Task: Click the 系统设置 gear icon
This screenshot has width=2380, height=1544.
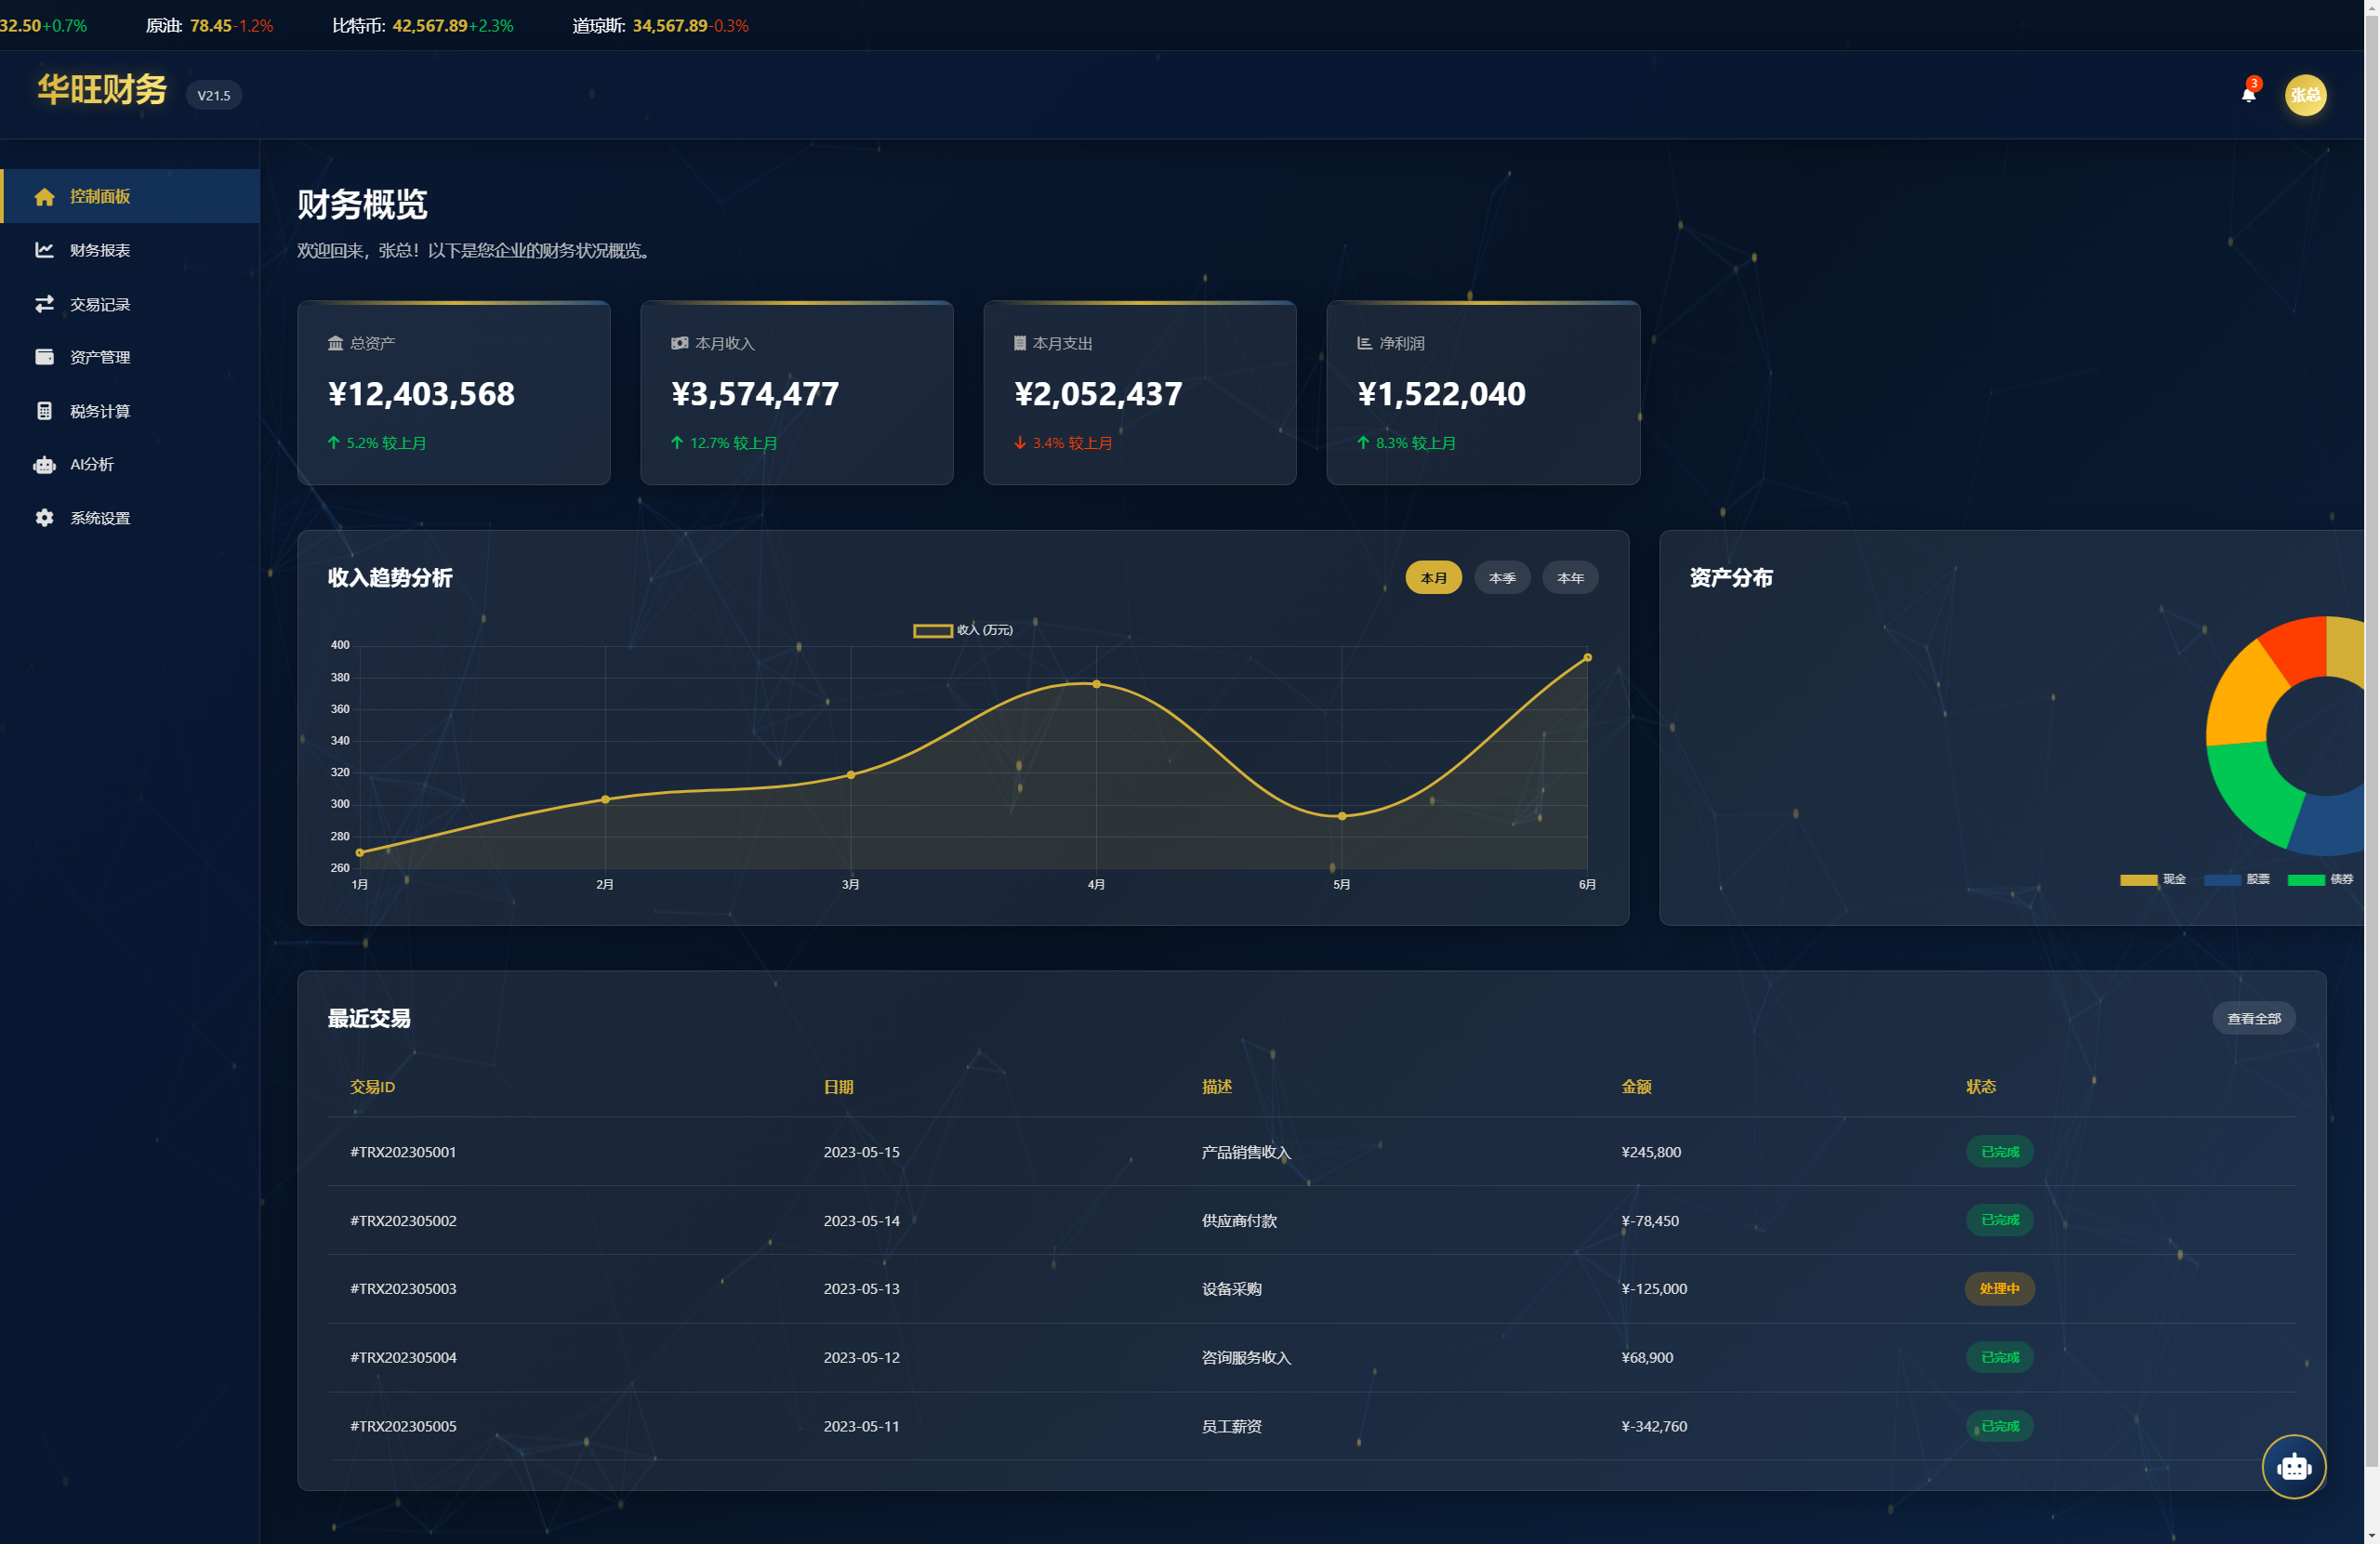Action: 44,518
